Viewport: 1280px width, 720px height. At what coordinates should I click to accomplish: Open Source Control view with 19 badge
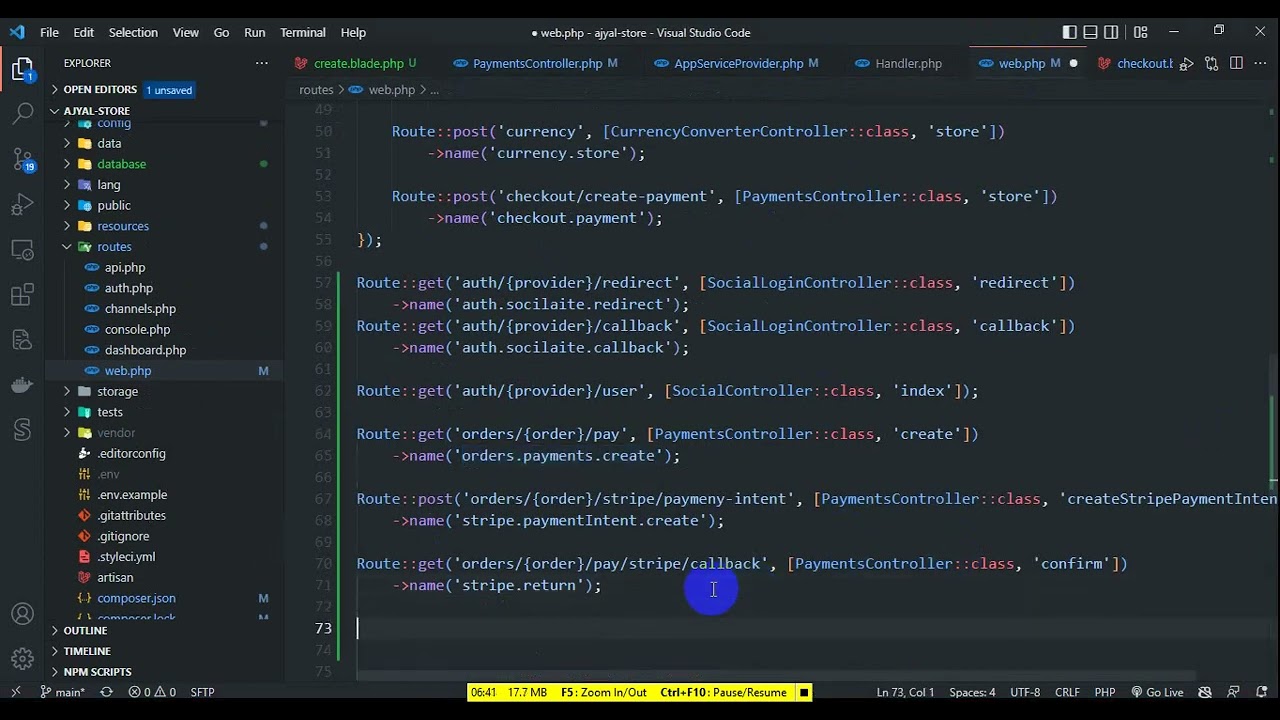[22, 159]
